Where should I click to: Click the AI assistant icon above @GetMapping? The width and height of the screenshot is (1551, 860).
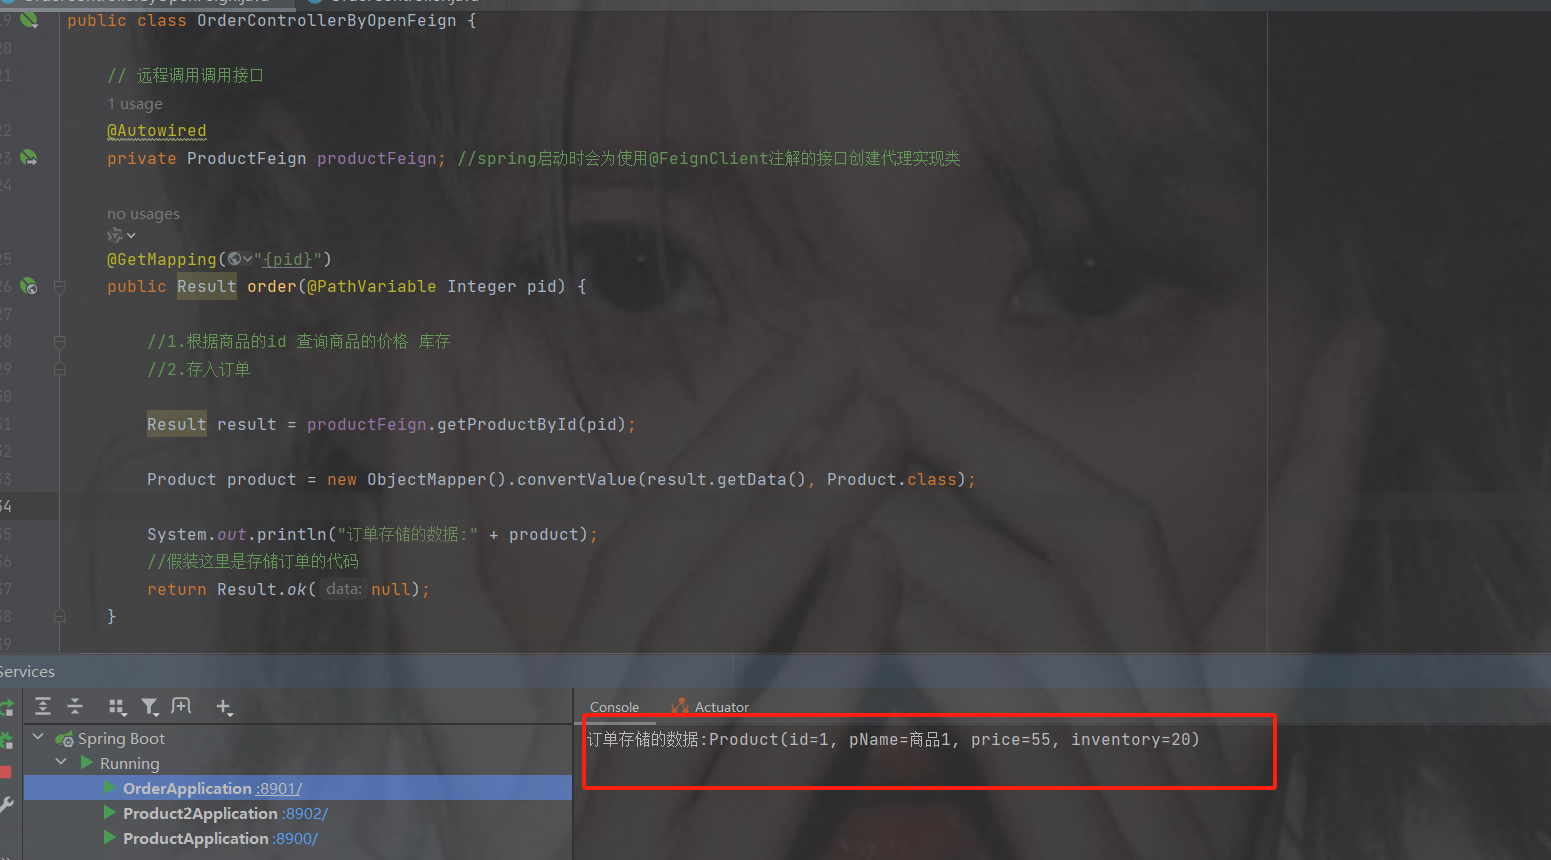click(115, 235)
